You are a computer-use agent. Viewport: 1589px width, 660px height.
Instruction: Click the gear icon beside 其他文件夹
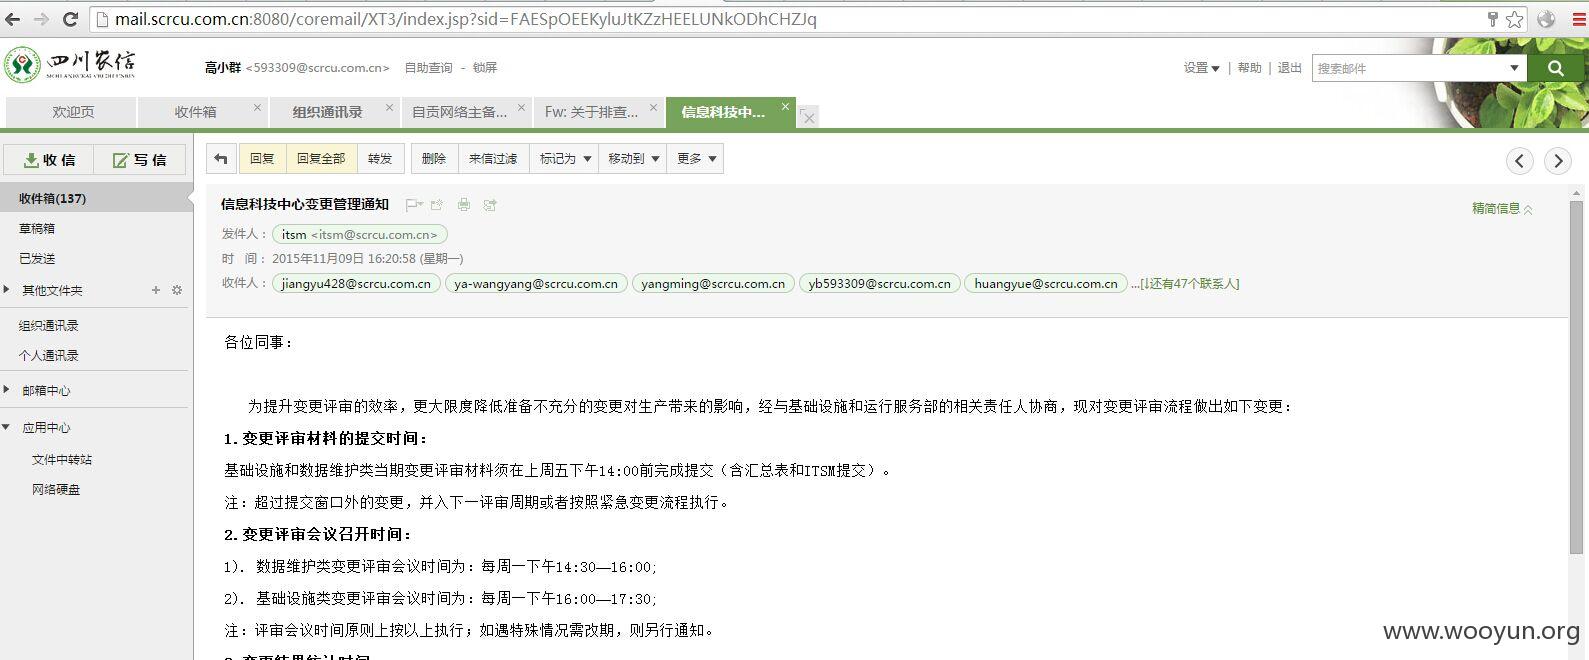point(177,290)
